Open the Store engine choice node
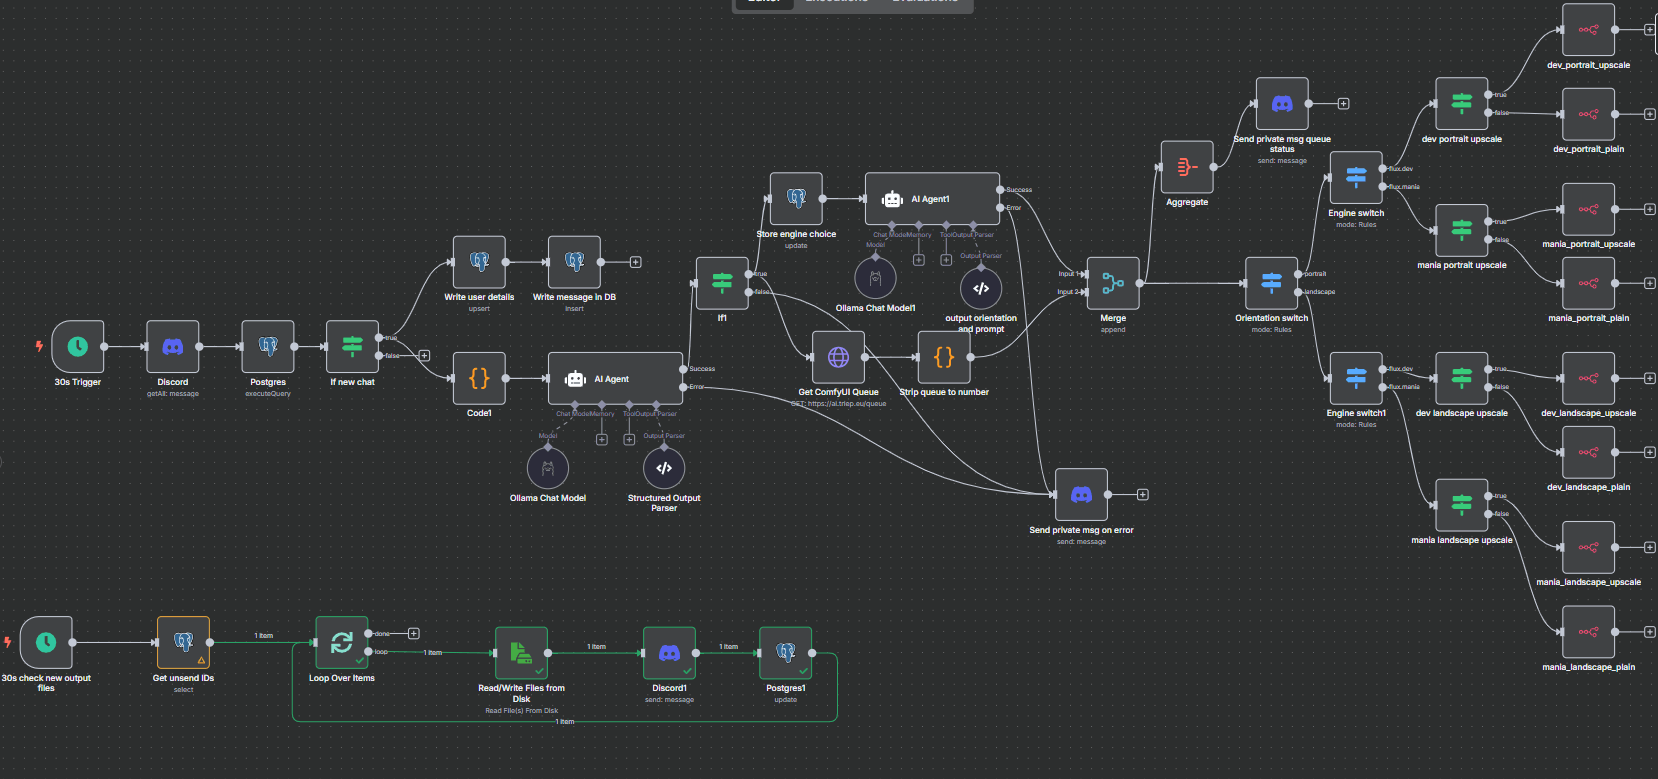This screenshot has width=1658, height=779. coord(796,199)
